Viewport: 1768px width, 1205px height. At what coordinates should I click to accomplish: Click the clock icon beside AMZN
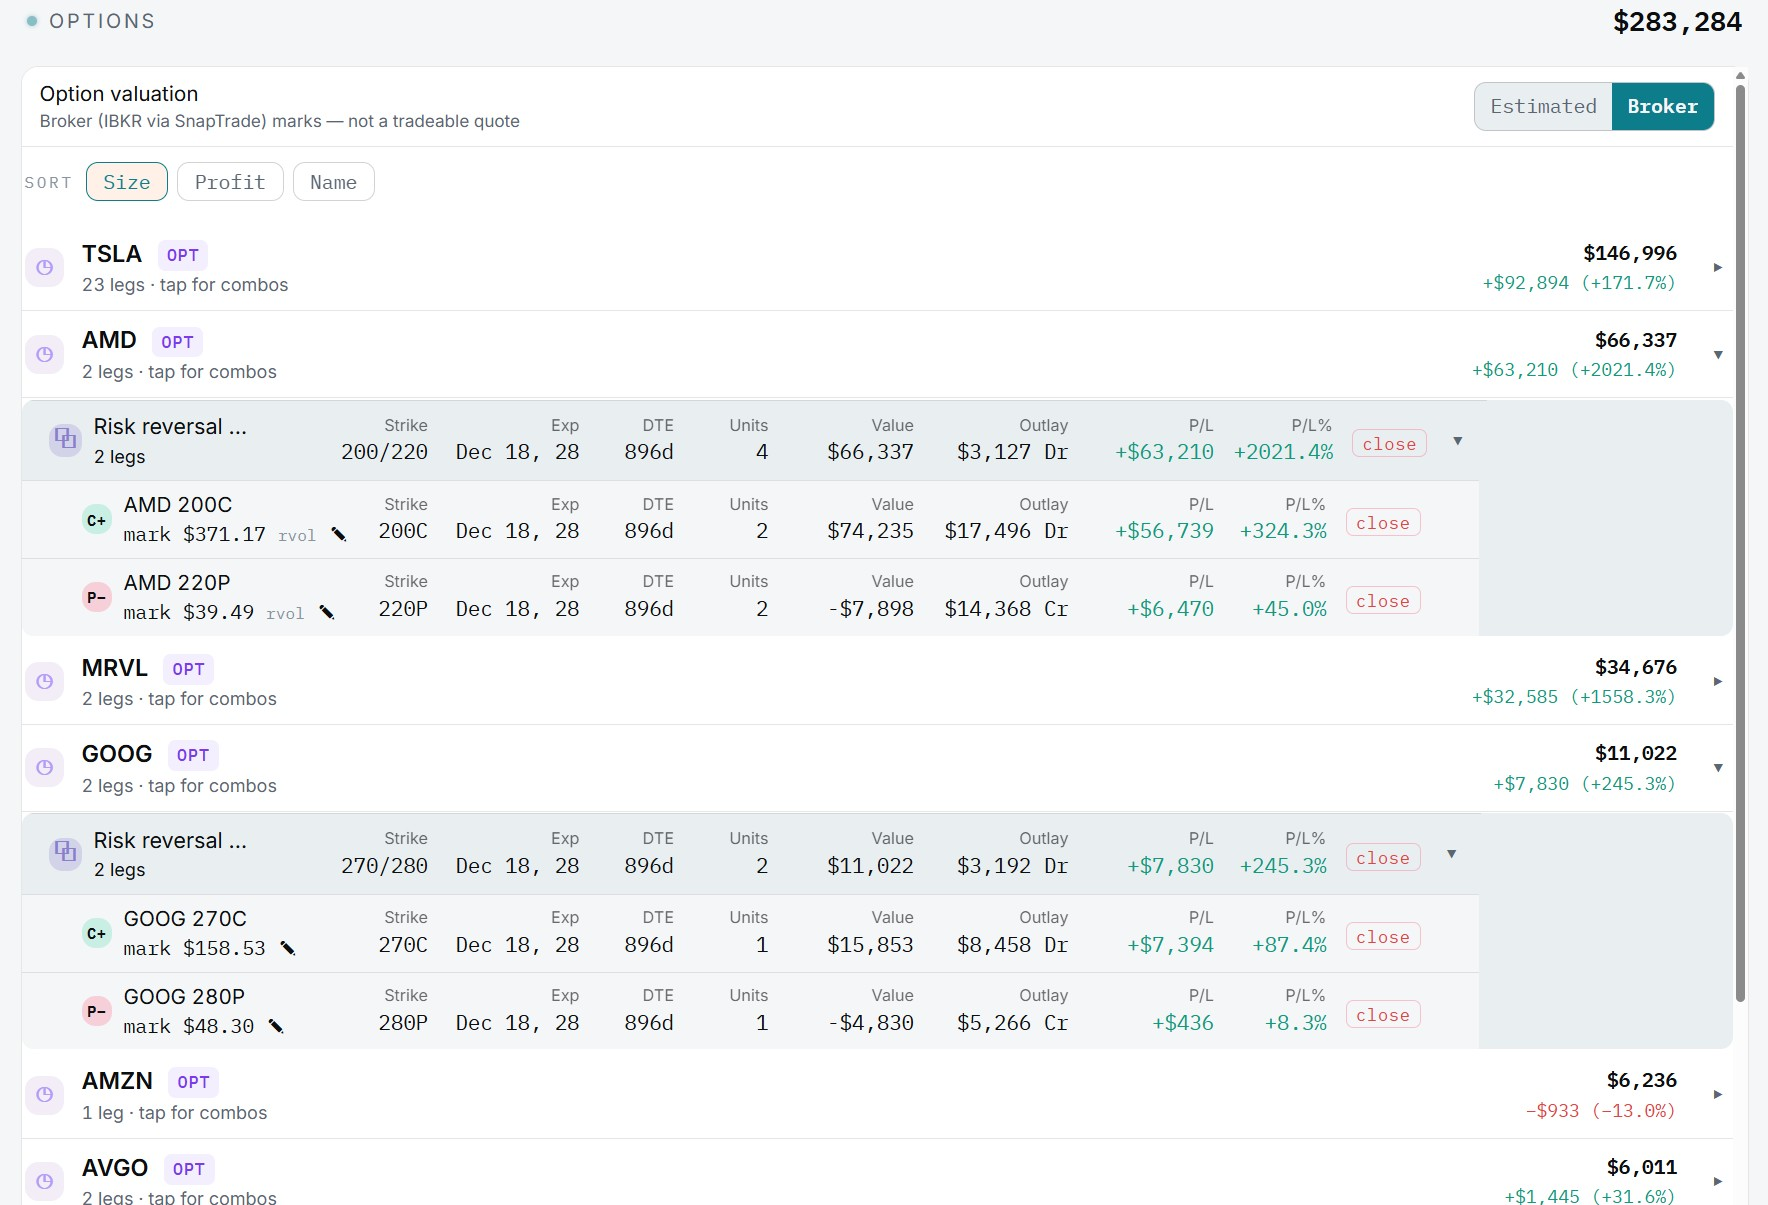[x=44, y=1095]
